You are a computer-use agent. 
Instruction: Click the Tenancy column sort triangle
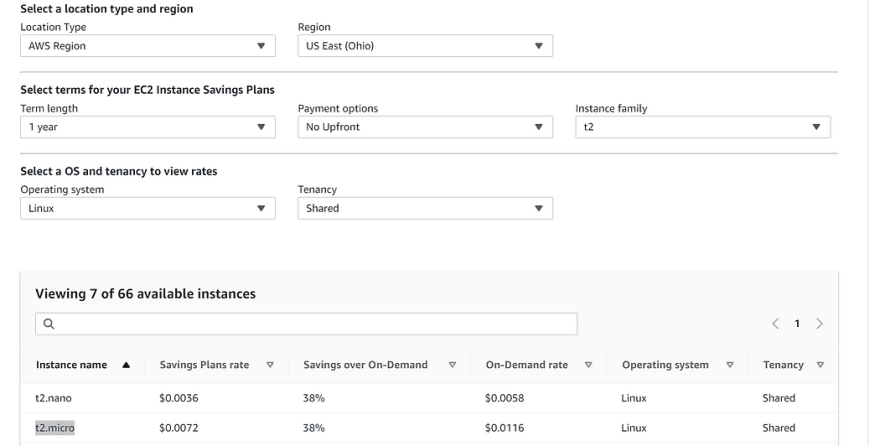tap(820, 365)
